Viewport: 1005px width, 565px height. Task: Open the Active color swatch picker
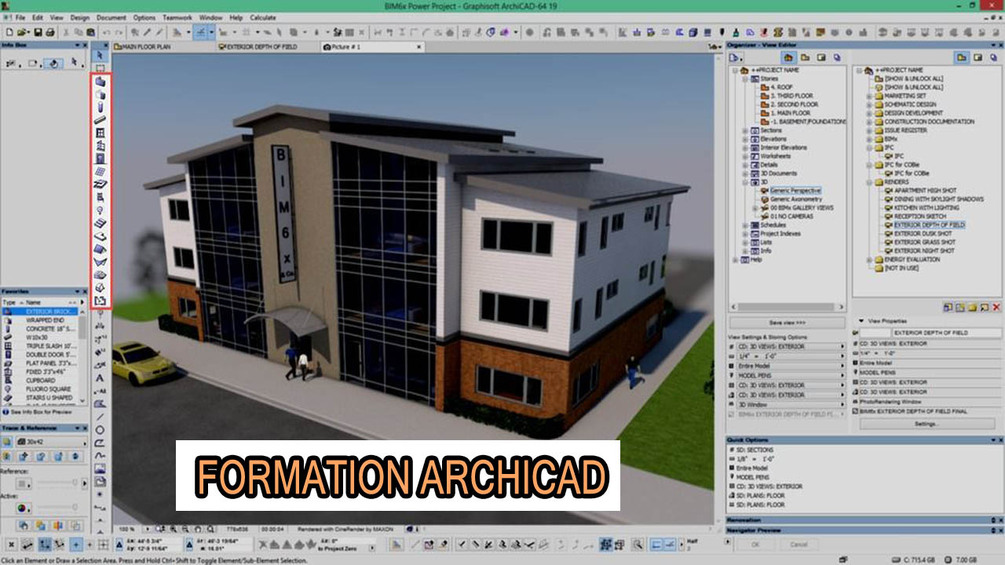(x=23, y=508)
